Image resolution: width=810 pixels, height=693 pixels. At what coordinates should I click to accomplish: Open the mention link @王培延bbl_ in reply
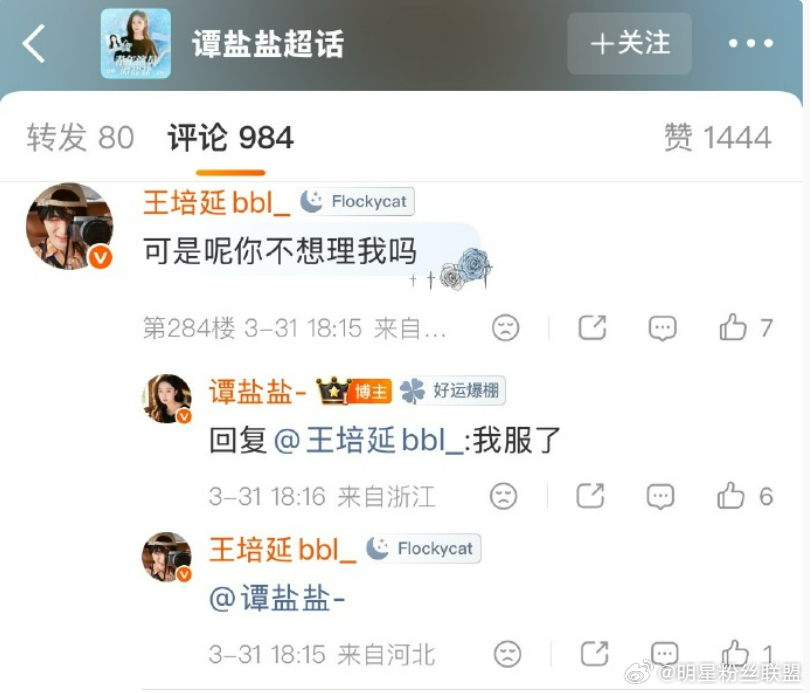(368, 440)
